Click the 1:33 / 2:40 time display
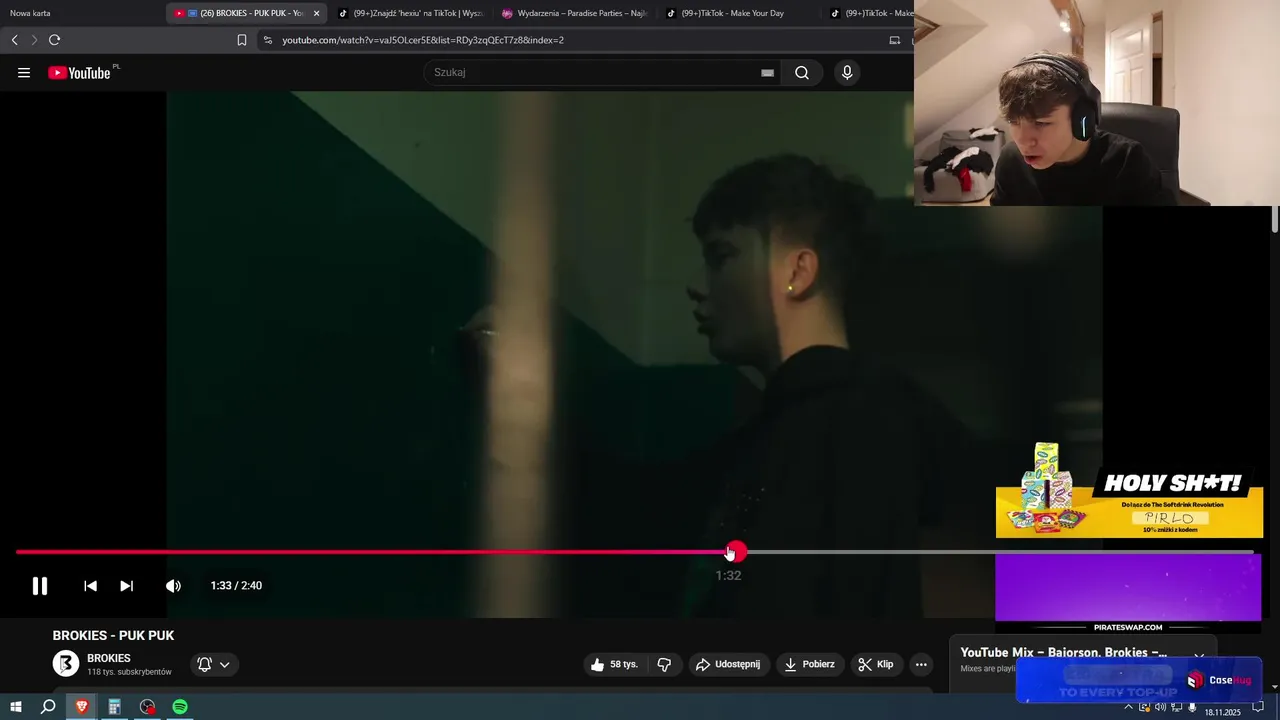The height and width of the screenshot is (720, 1280). (236, 586)
